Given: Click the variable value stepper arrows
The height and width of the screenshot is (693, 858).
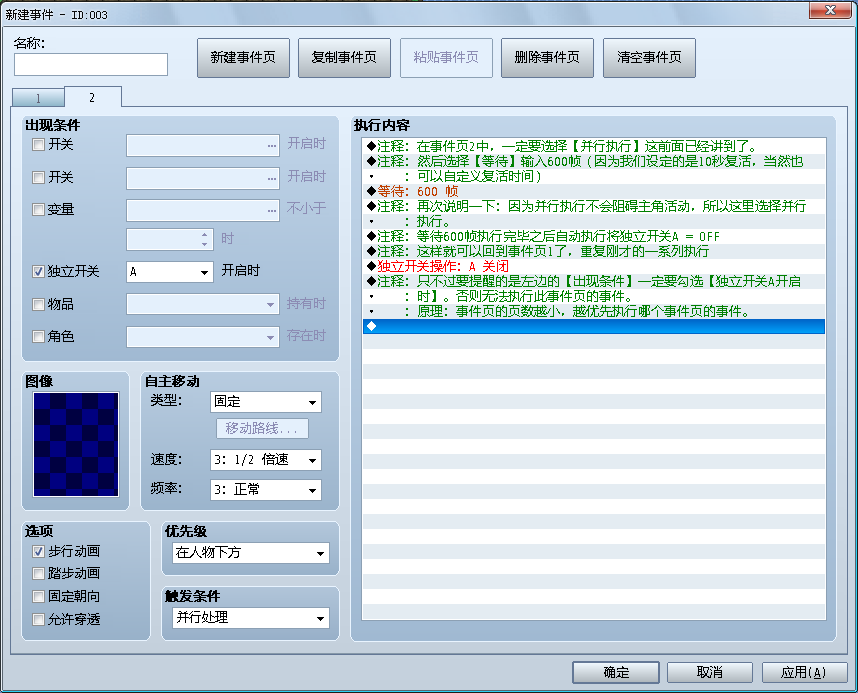Looking at the screenshot, I should (x=204, y=239).
